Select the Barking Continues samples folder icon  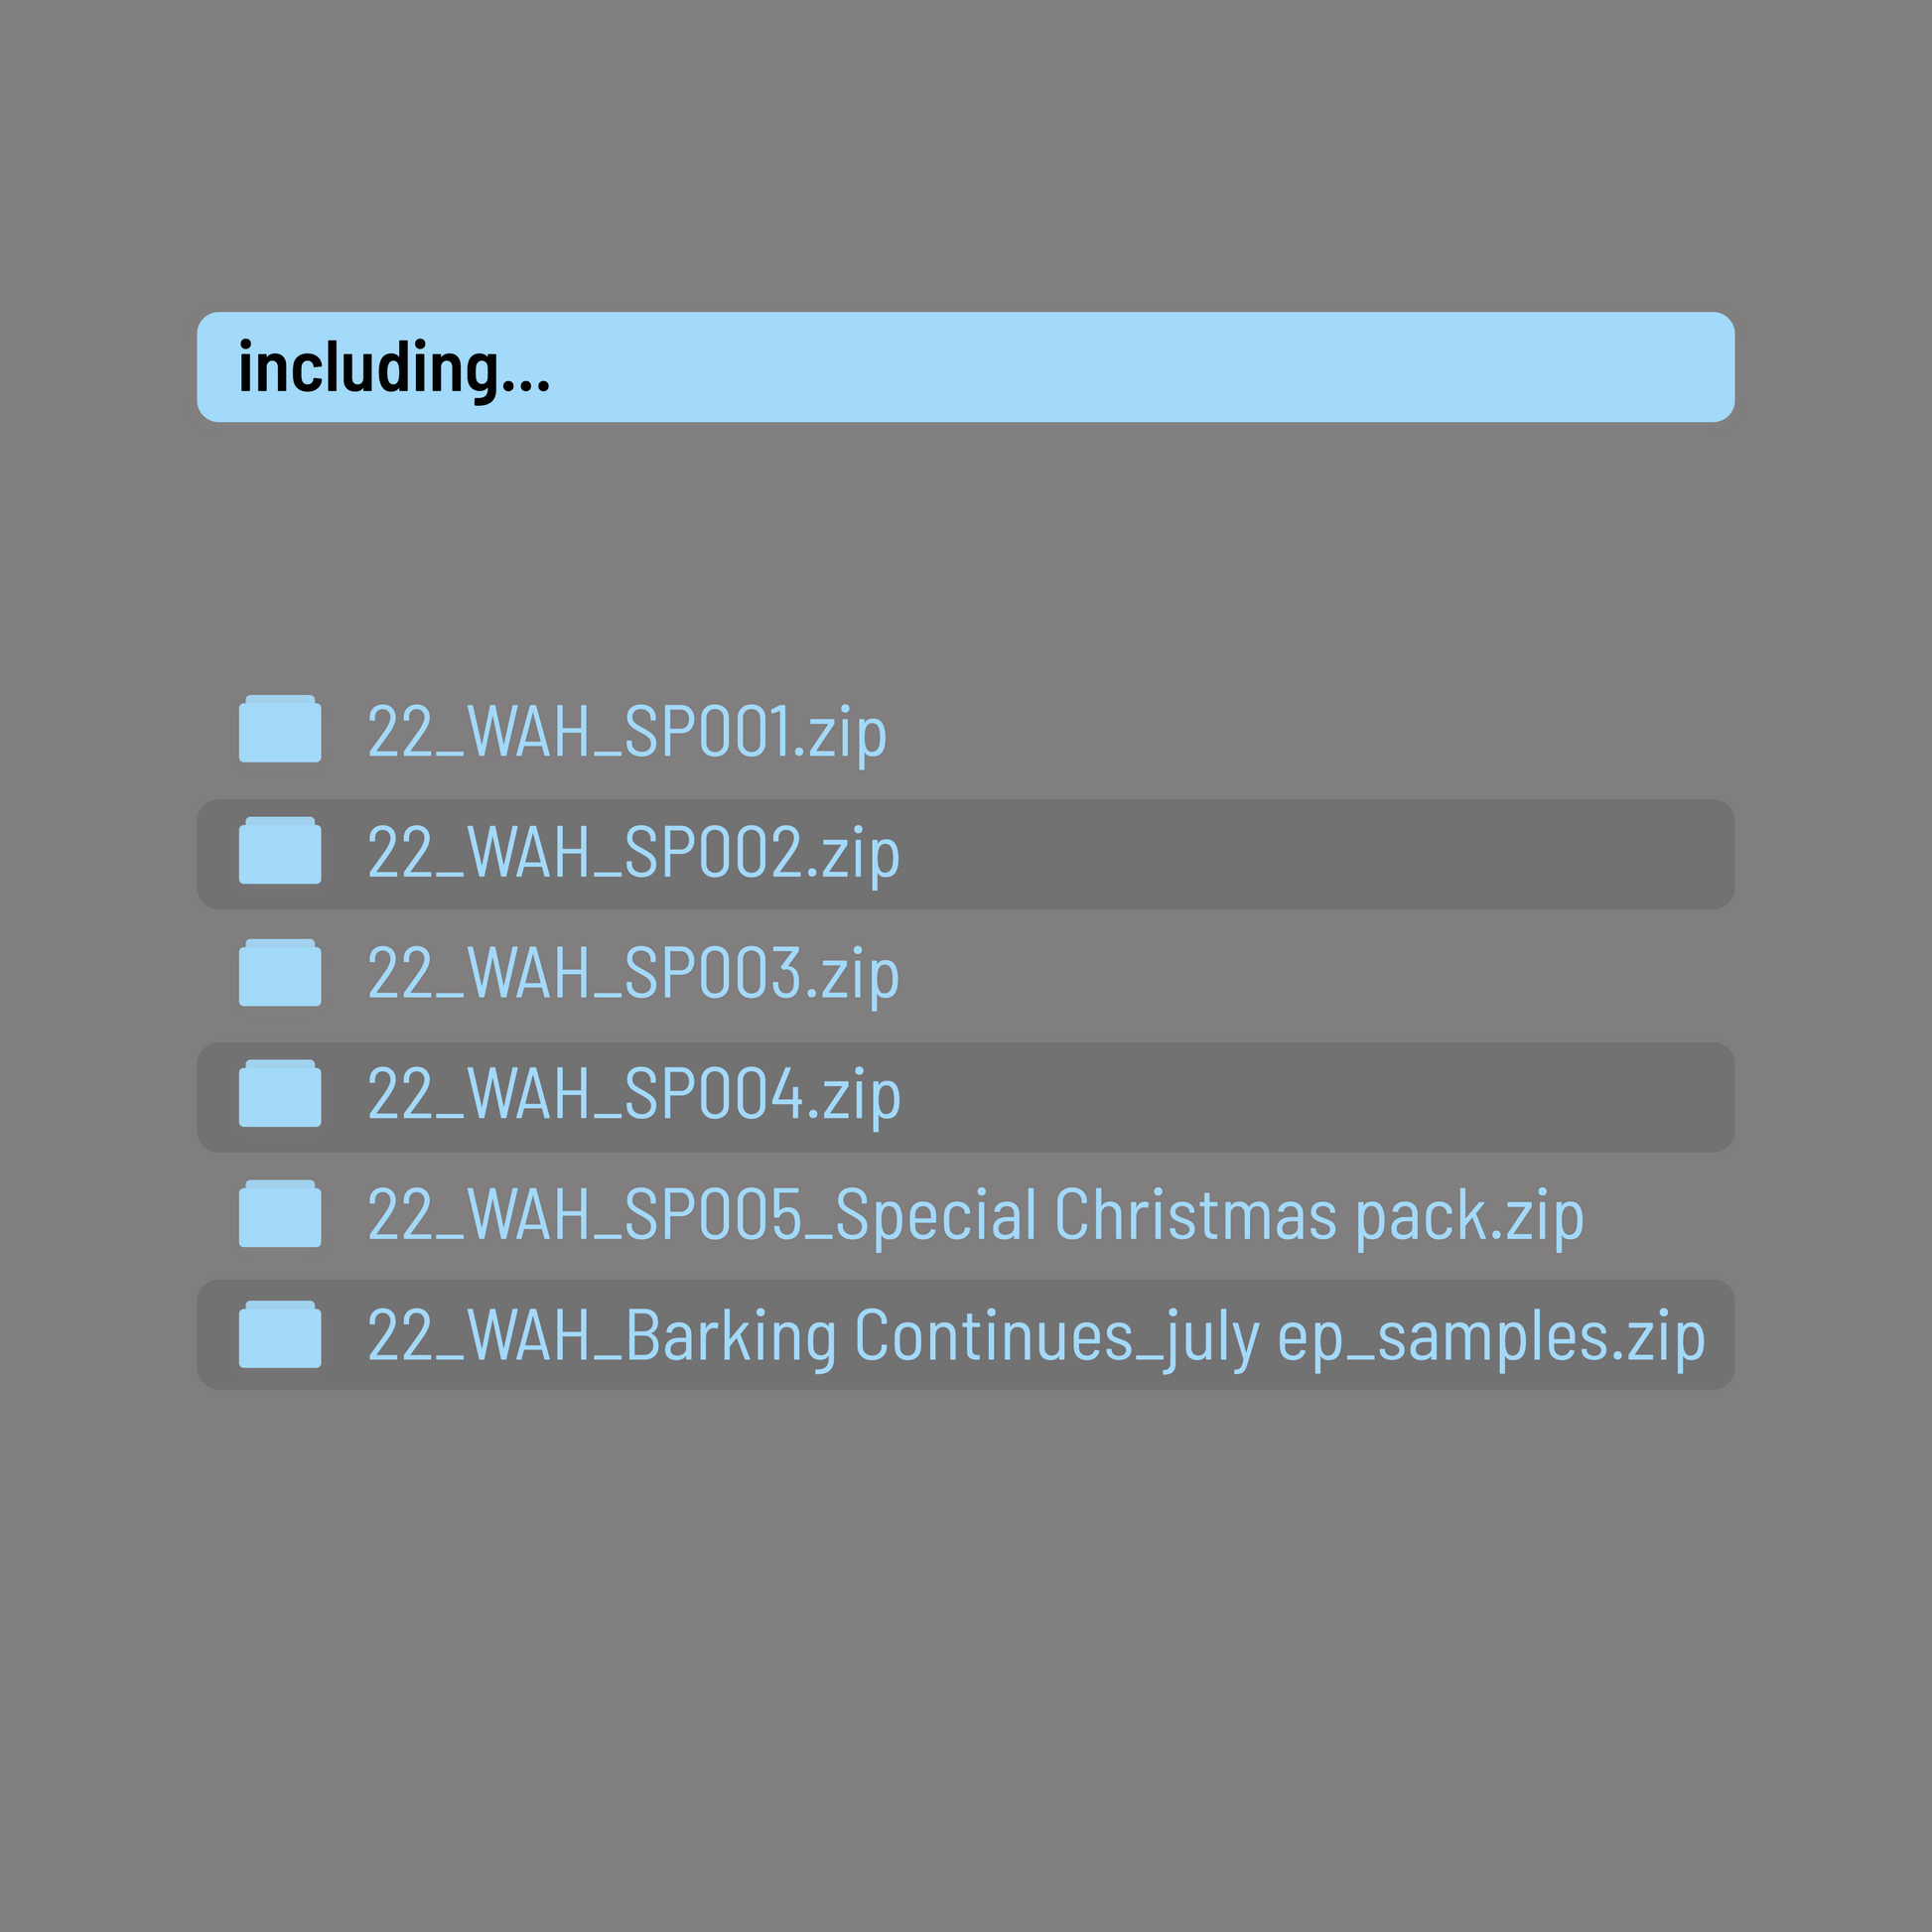pos(279,1335)
